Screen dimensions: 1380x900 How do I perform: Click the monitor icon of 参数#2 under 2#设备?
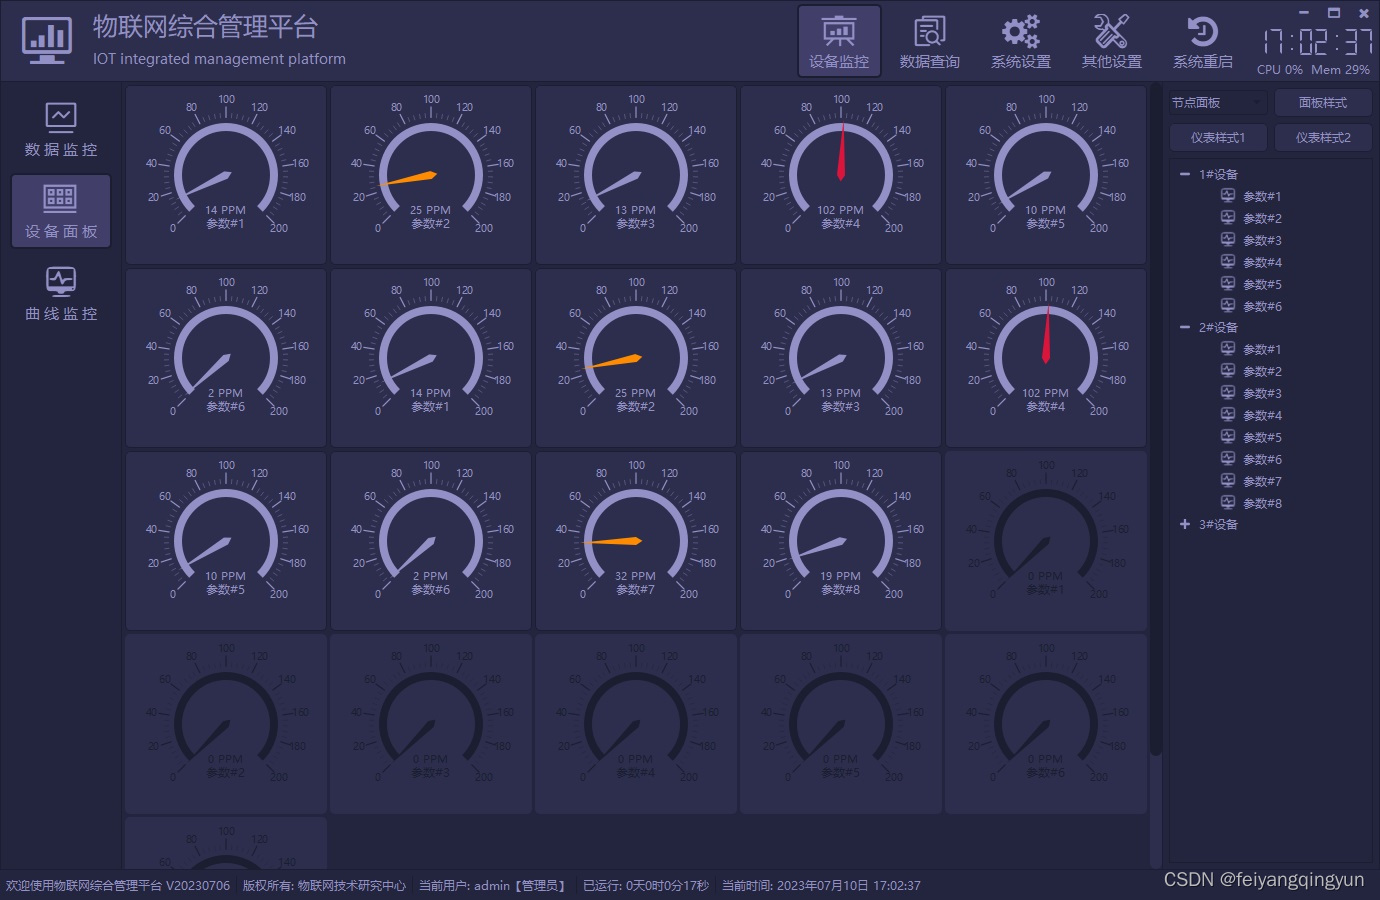point(1228,371)
